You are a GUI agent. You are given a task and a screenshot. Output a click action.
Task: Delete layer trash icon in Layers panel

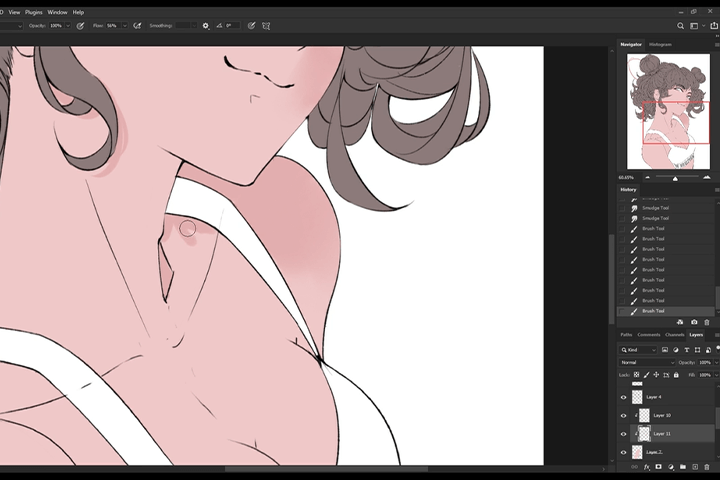(x=707, y=467)
